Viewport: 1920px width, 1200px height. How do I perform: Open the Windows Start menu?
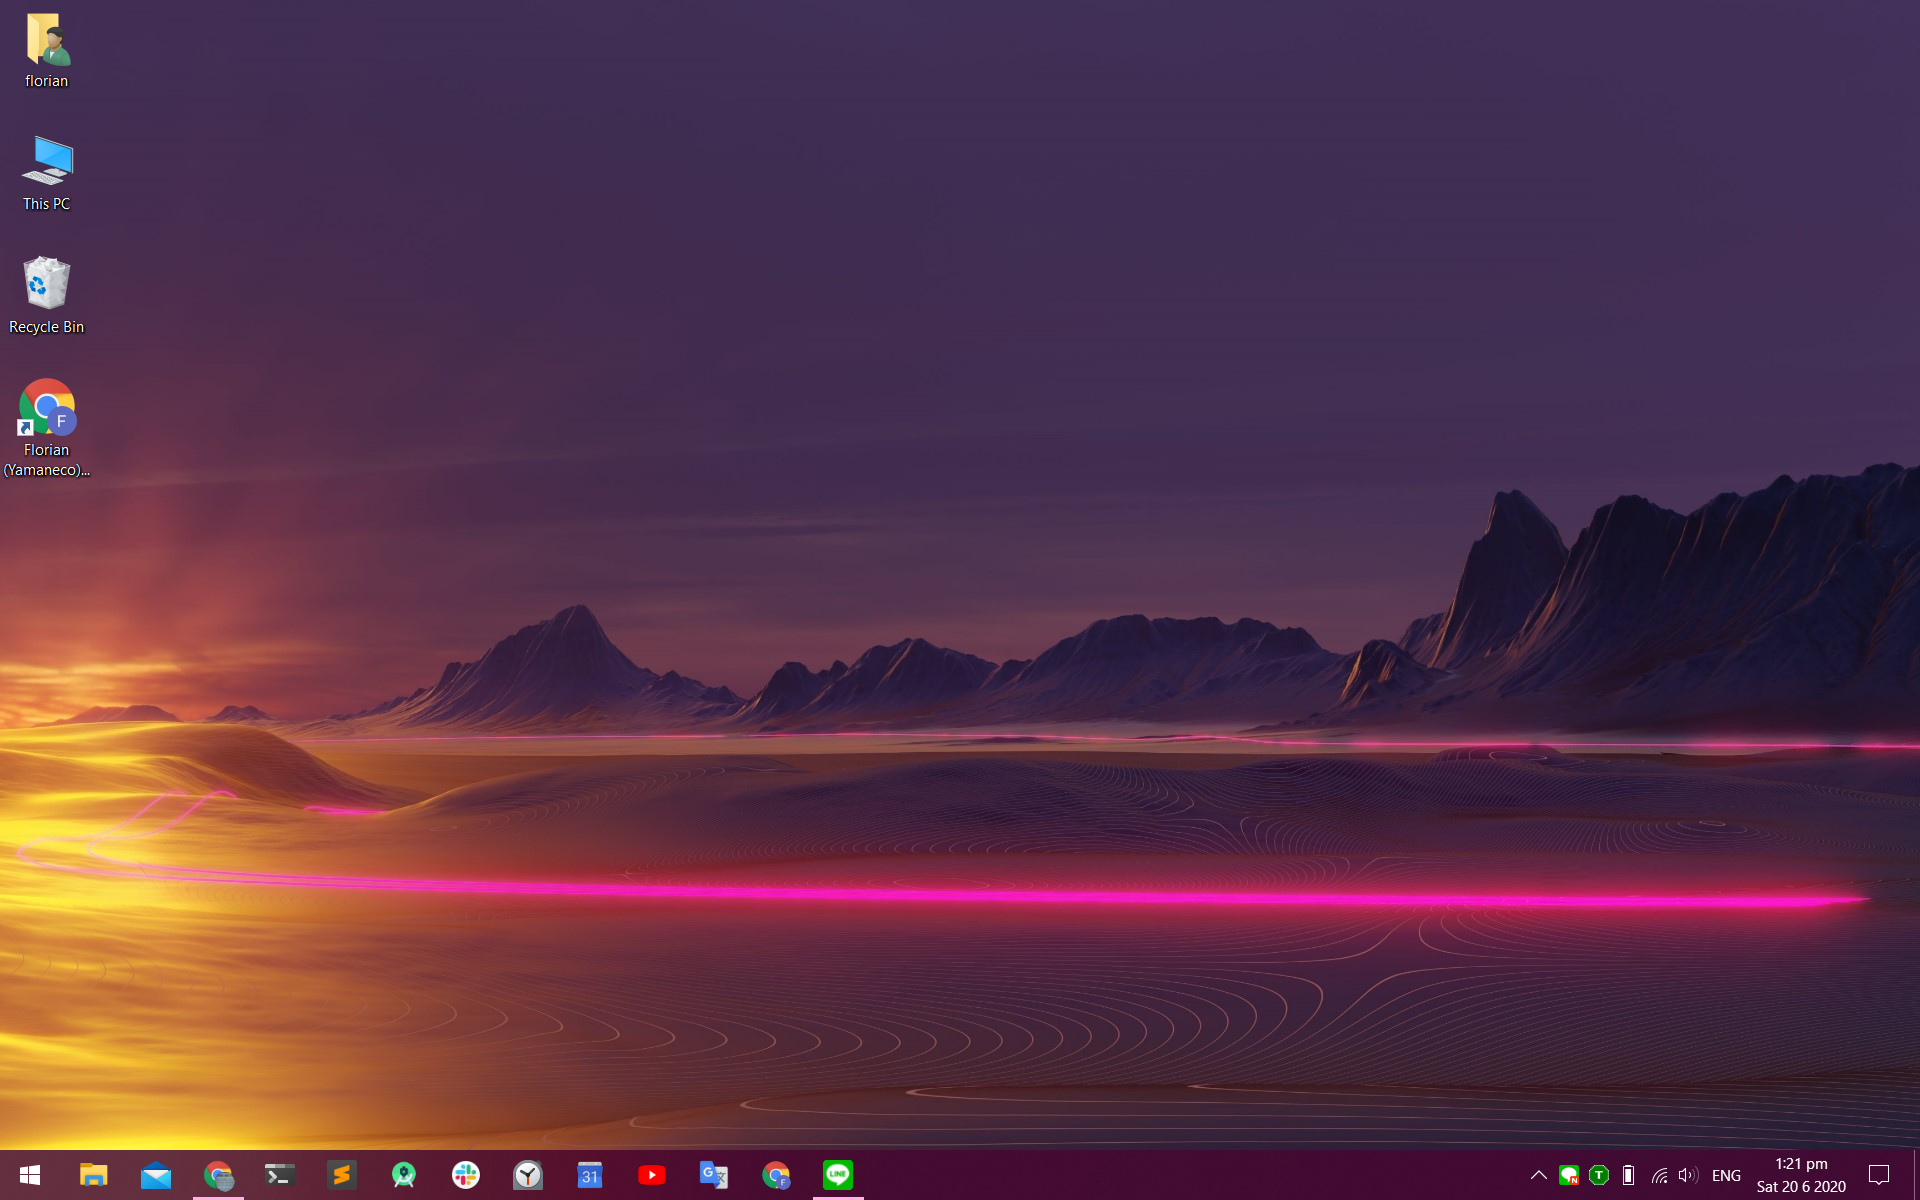pyautogui.click(x=30, y=1175)
